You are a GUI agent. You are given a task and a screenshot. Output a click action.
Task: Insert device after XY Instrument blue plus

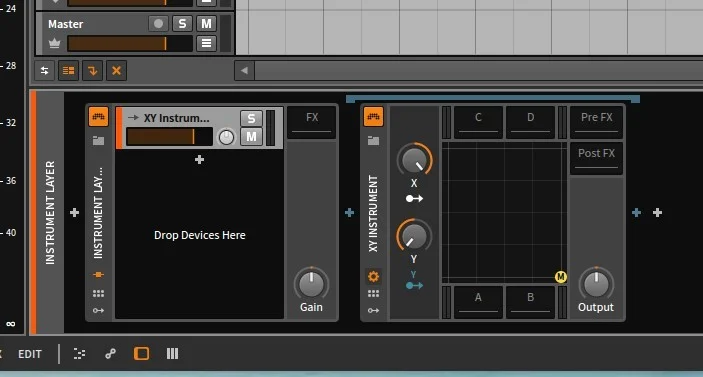(x=636, y=212)
